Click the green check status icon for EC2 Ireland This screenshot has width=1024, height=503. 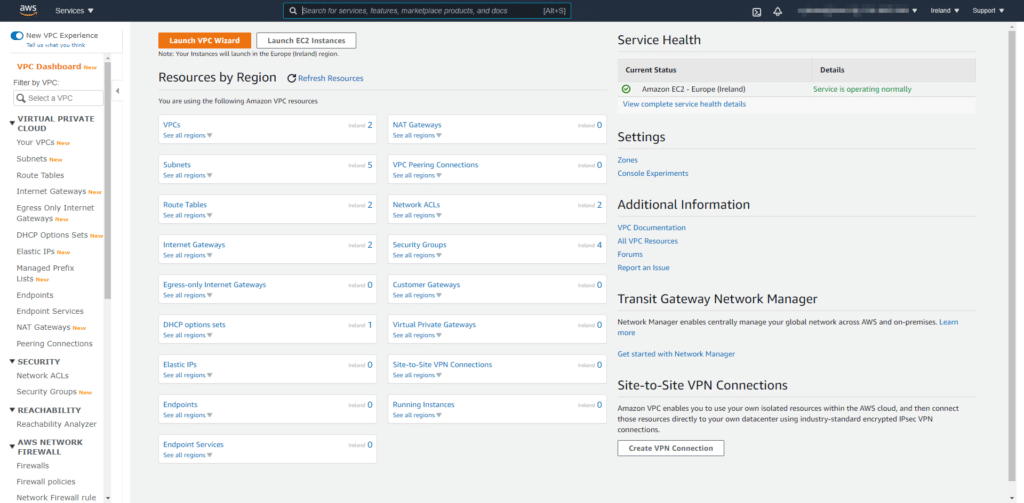pos(626,89)
